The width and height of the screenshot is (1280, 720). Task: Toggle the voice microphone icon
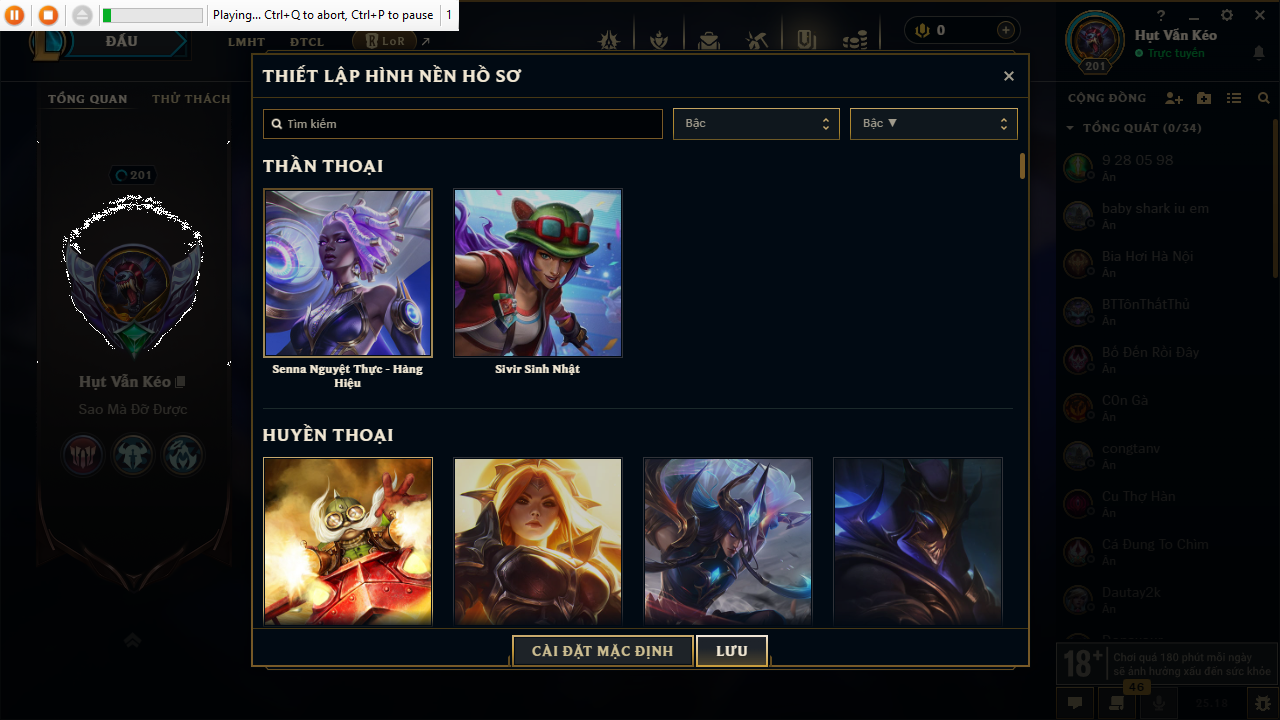[1159, 702]
